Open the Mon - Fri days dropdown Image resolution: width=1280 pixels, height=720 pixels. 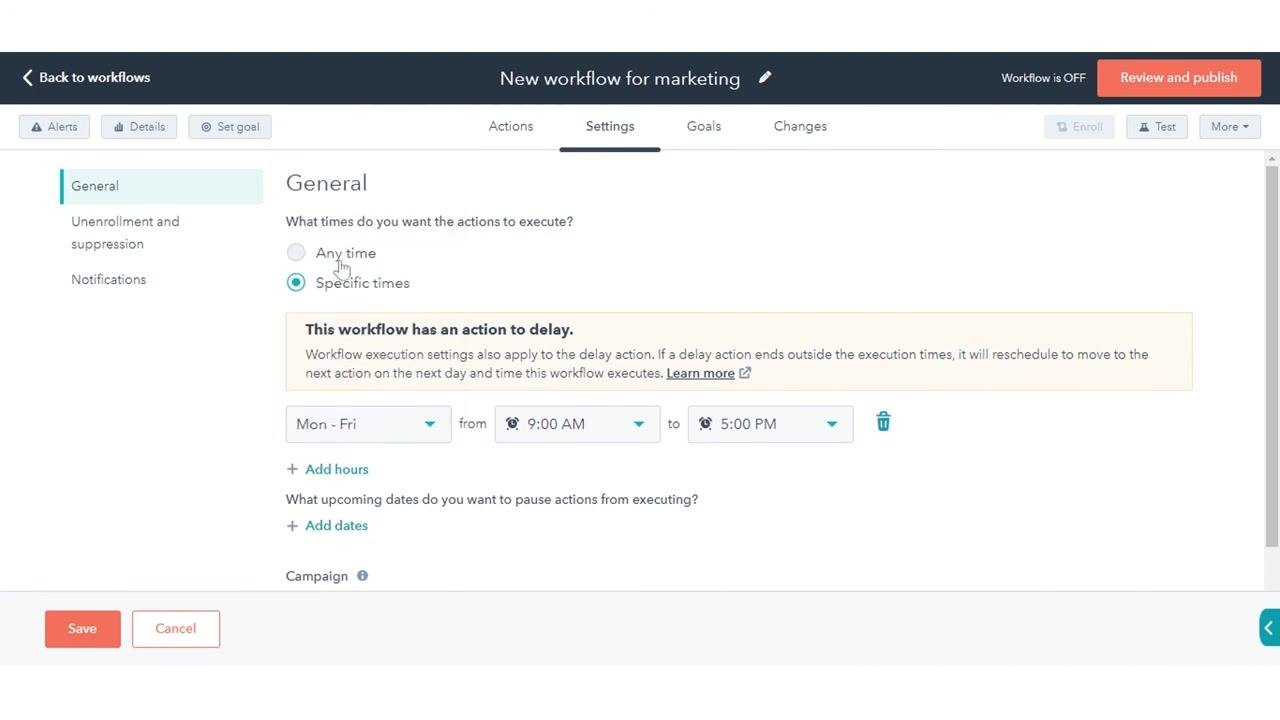[x=368, y=424]
